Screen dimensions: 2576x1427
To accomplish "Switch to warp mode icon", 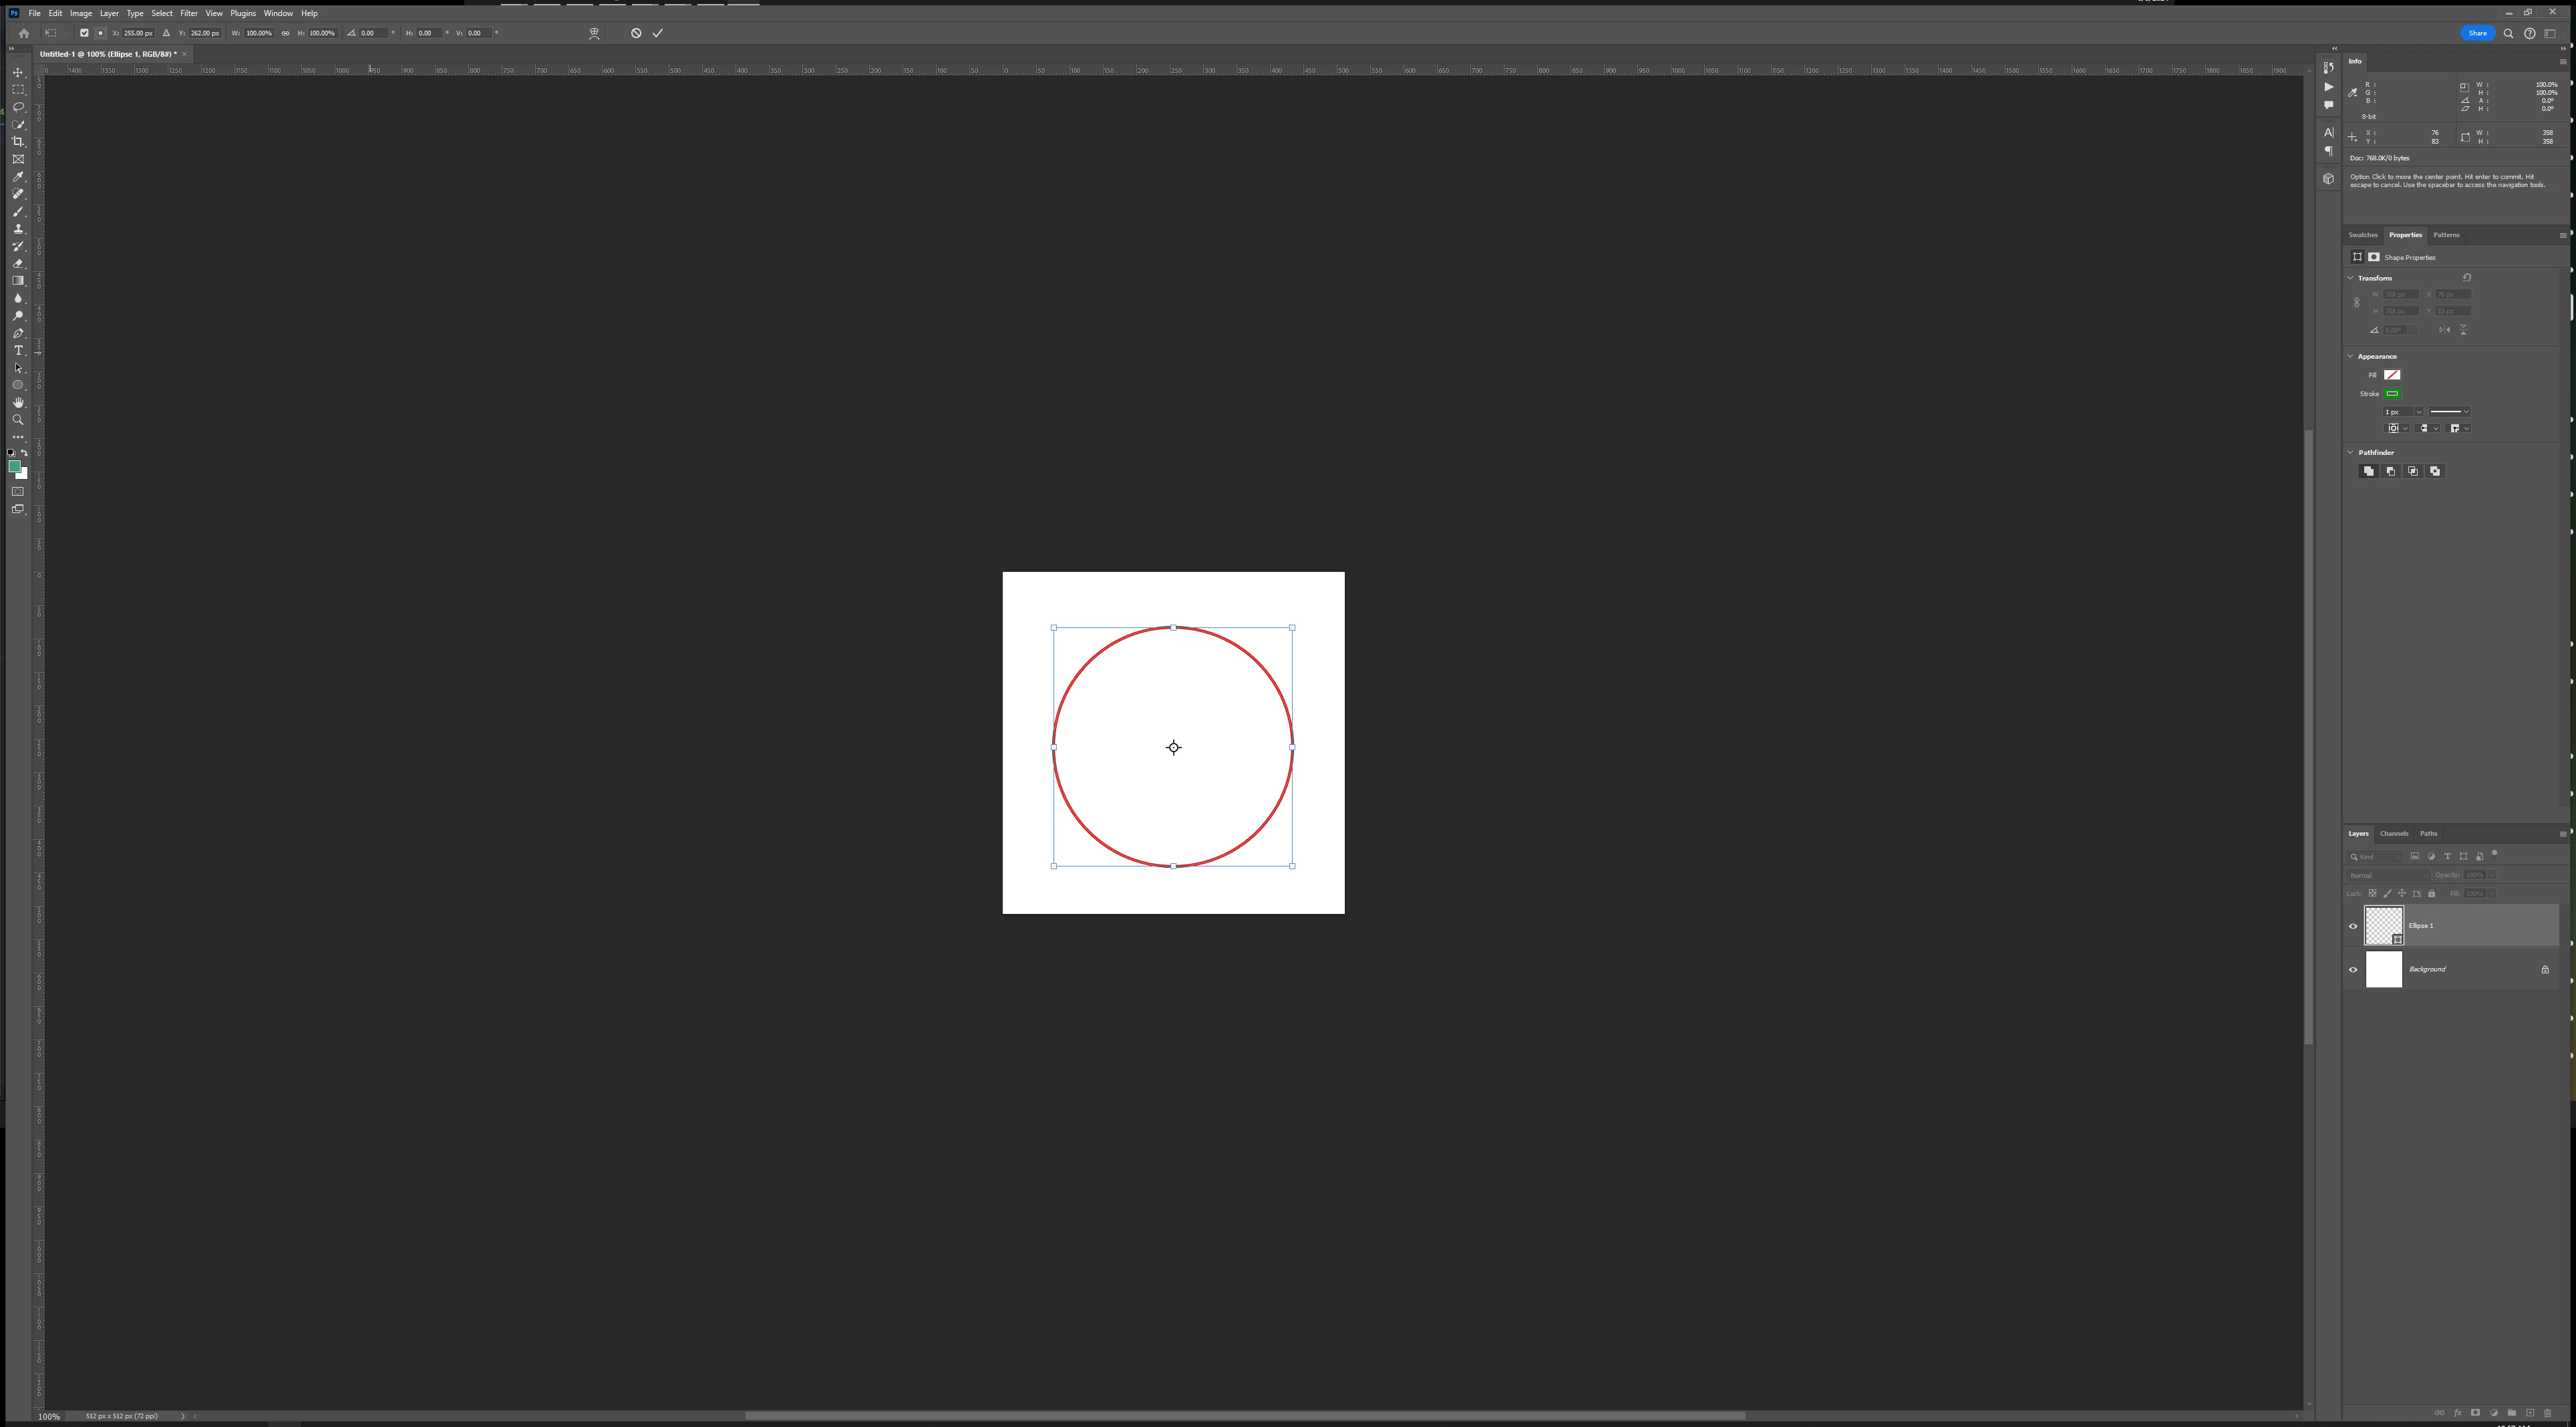I will 594,33.
